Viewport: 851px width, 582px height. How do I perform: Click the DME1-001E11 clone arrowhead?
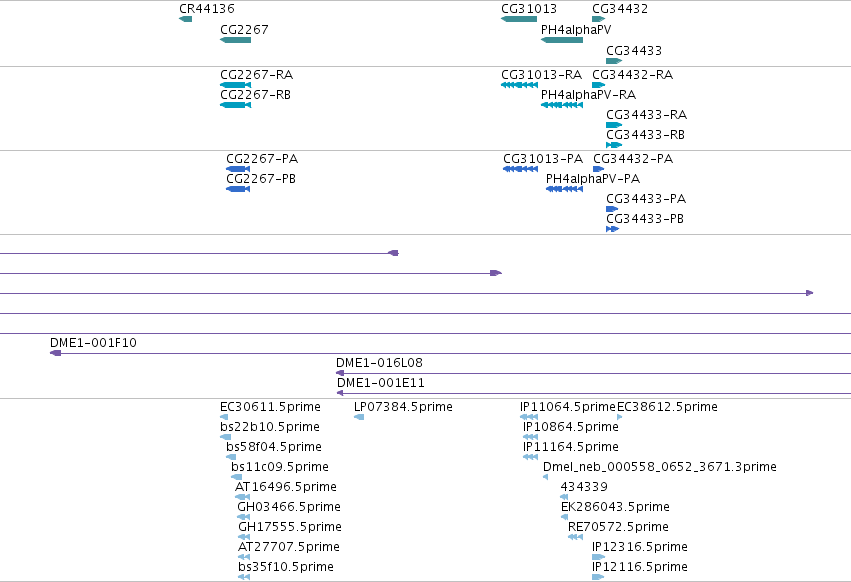click(x=340, y=393)
